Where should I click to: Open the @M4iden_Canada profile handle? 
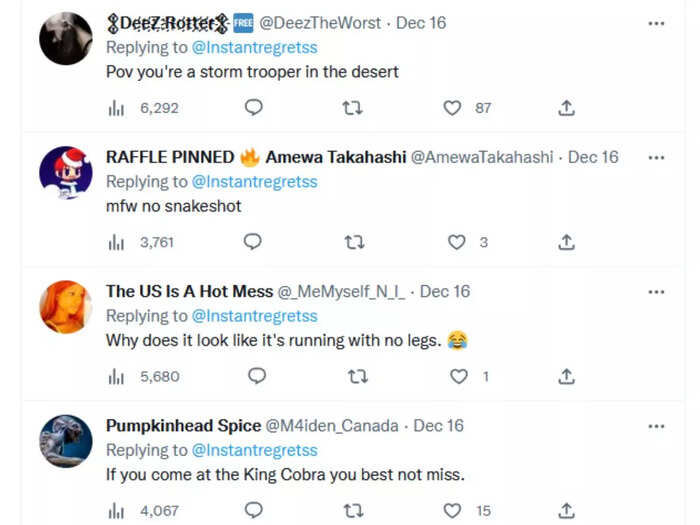[x=332, y=426]
